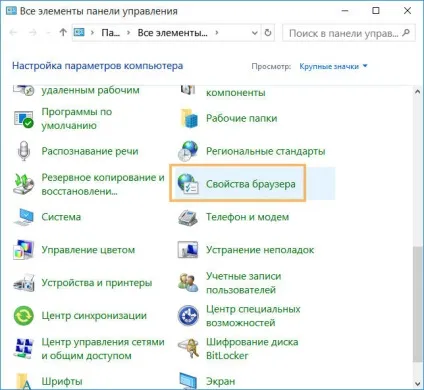The width and height of the screenshot is (424, 390).
Task: Open 'Устройства и принтеры' link
Action: [x=97, y=283]
